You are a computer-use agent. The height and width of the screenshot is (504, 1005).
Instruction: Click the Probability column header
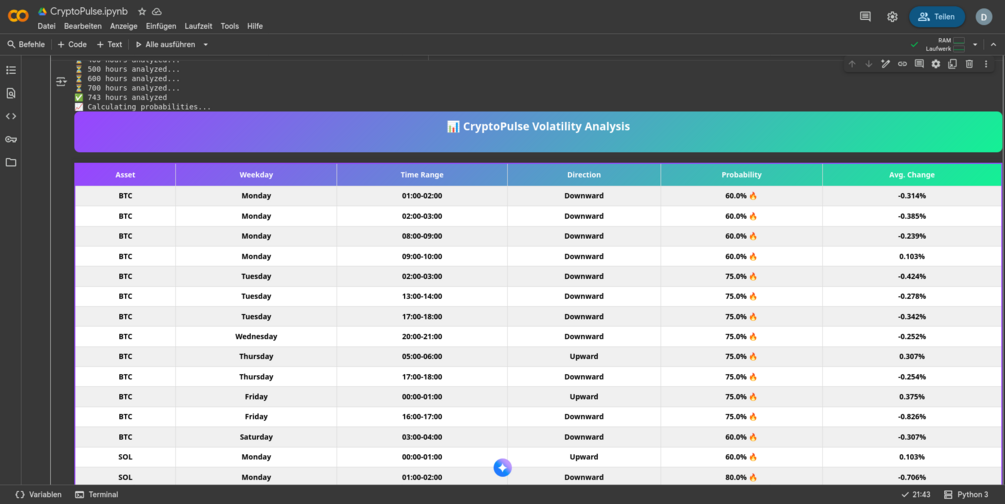(742, 174)
